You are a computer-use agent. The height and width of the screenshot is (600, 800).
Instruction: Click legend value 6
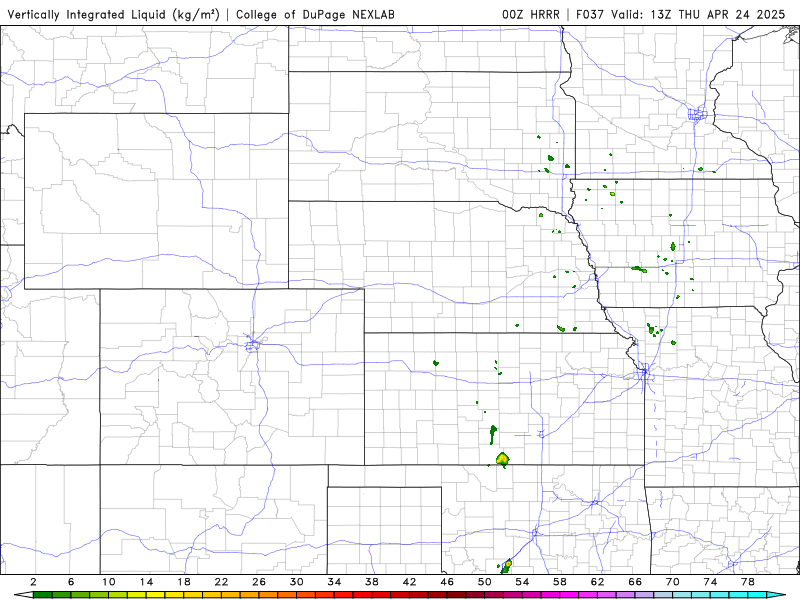(x=71, y=582)
